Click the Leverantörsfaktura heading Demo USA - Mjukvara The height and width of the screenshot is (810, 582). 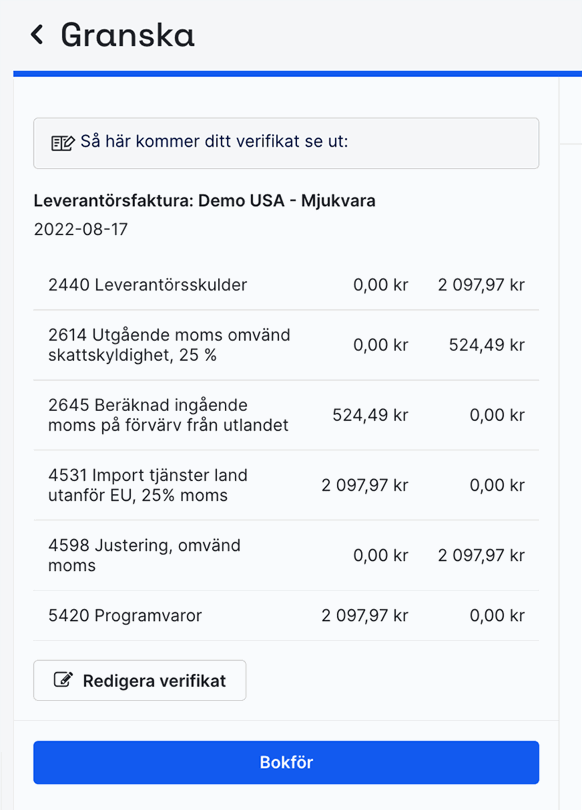click(203, 200)
